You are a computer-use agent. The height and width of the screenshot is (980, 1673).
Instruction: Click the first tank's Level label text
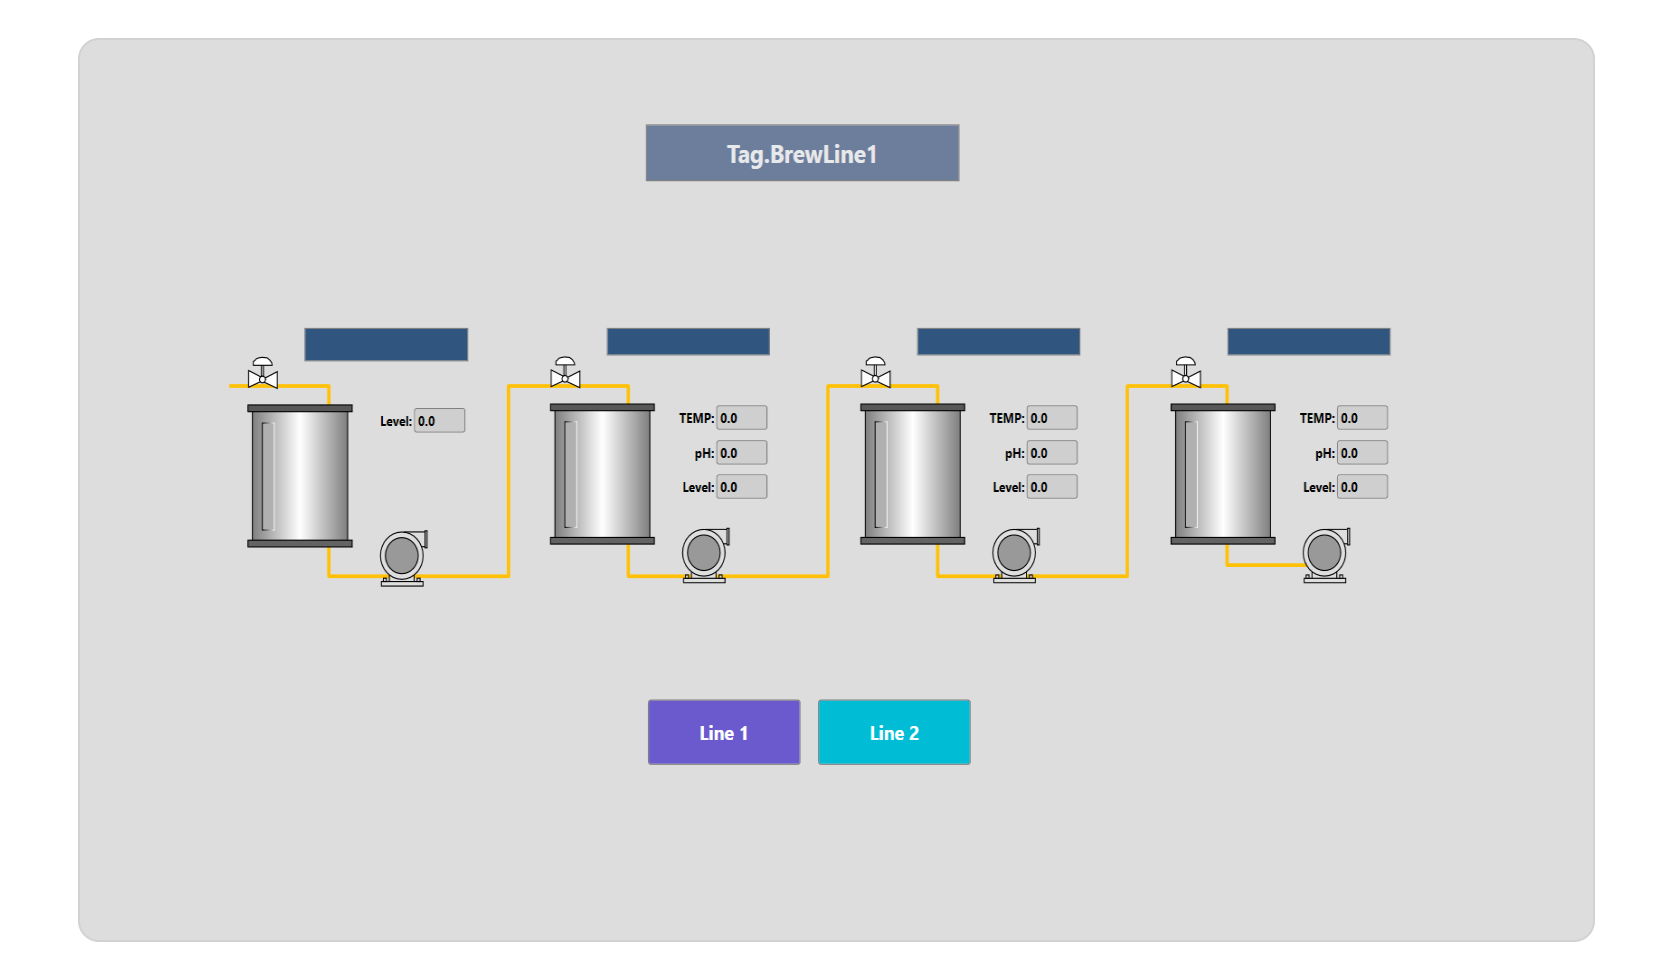(x=396, y=421)
